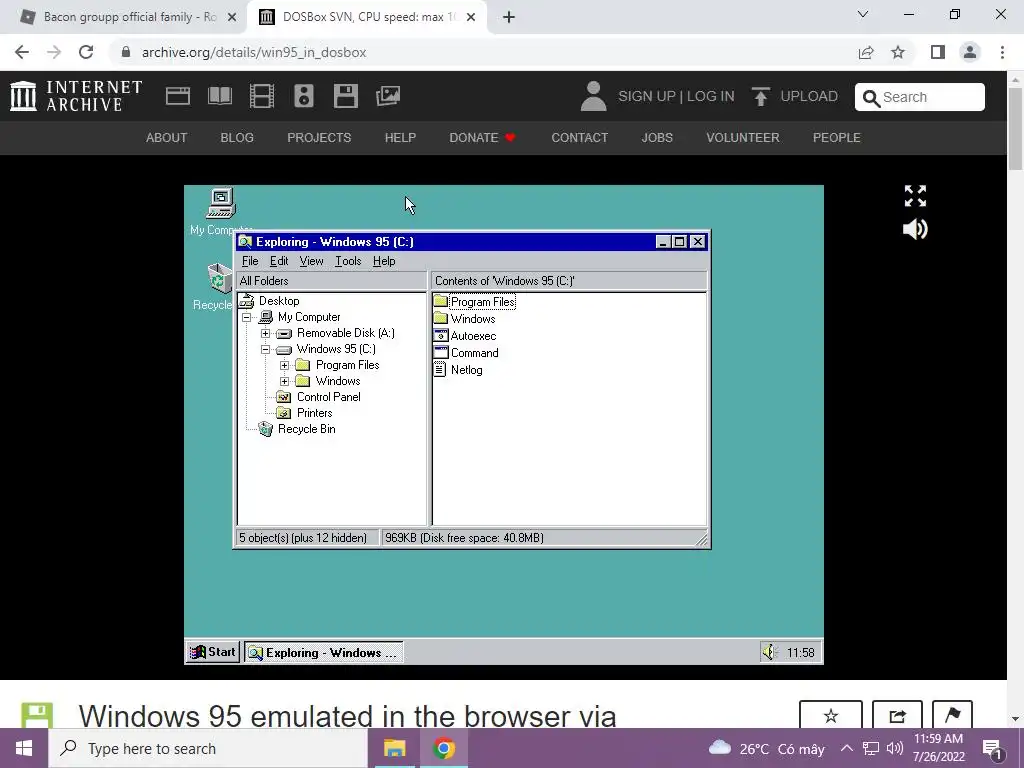Screen dimensions: 1024x768
Task: Favorite the item with star button
Action: [831, 716]
